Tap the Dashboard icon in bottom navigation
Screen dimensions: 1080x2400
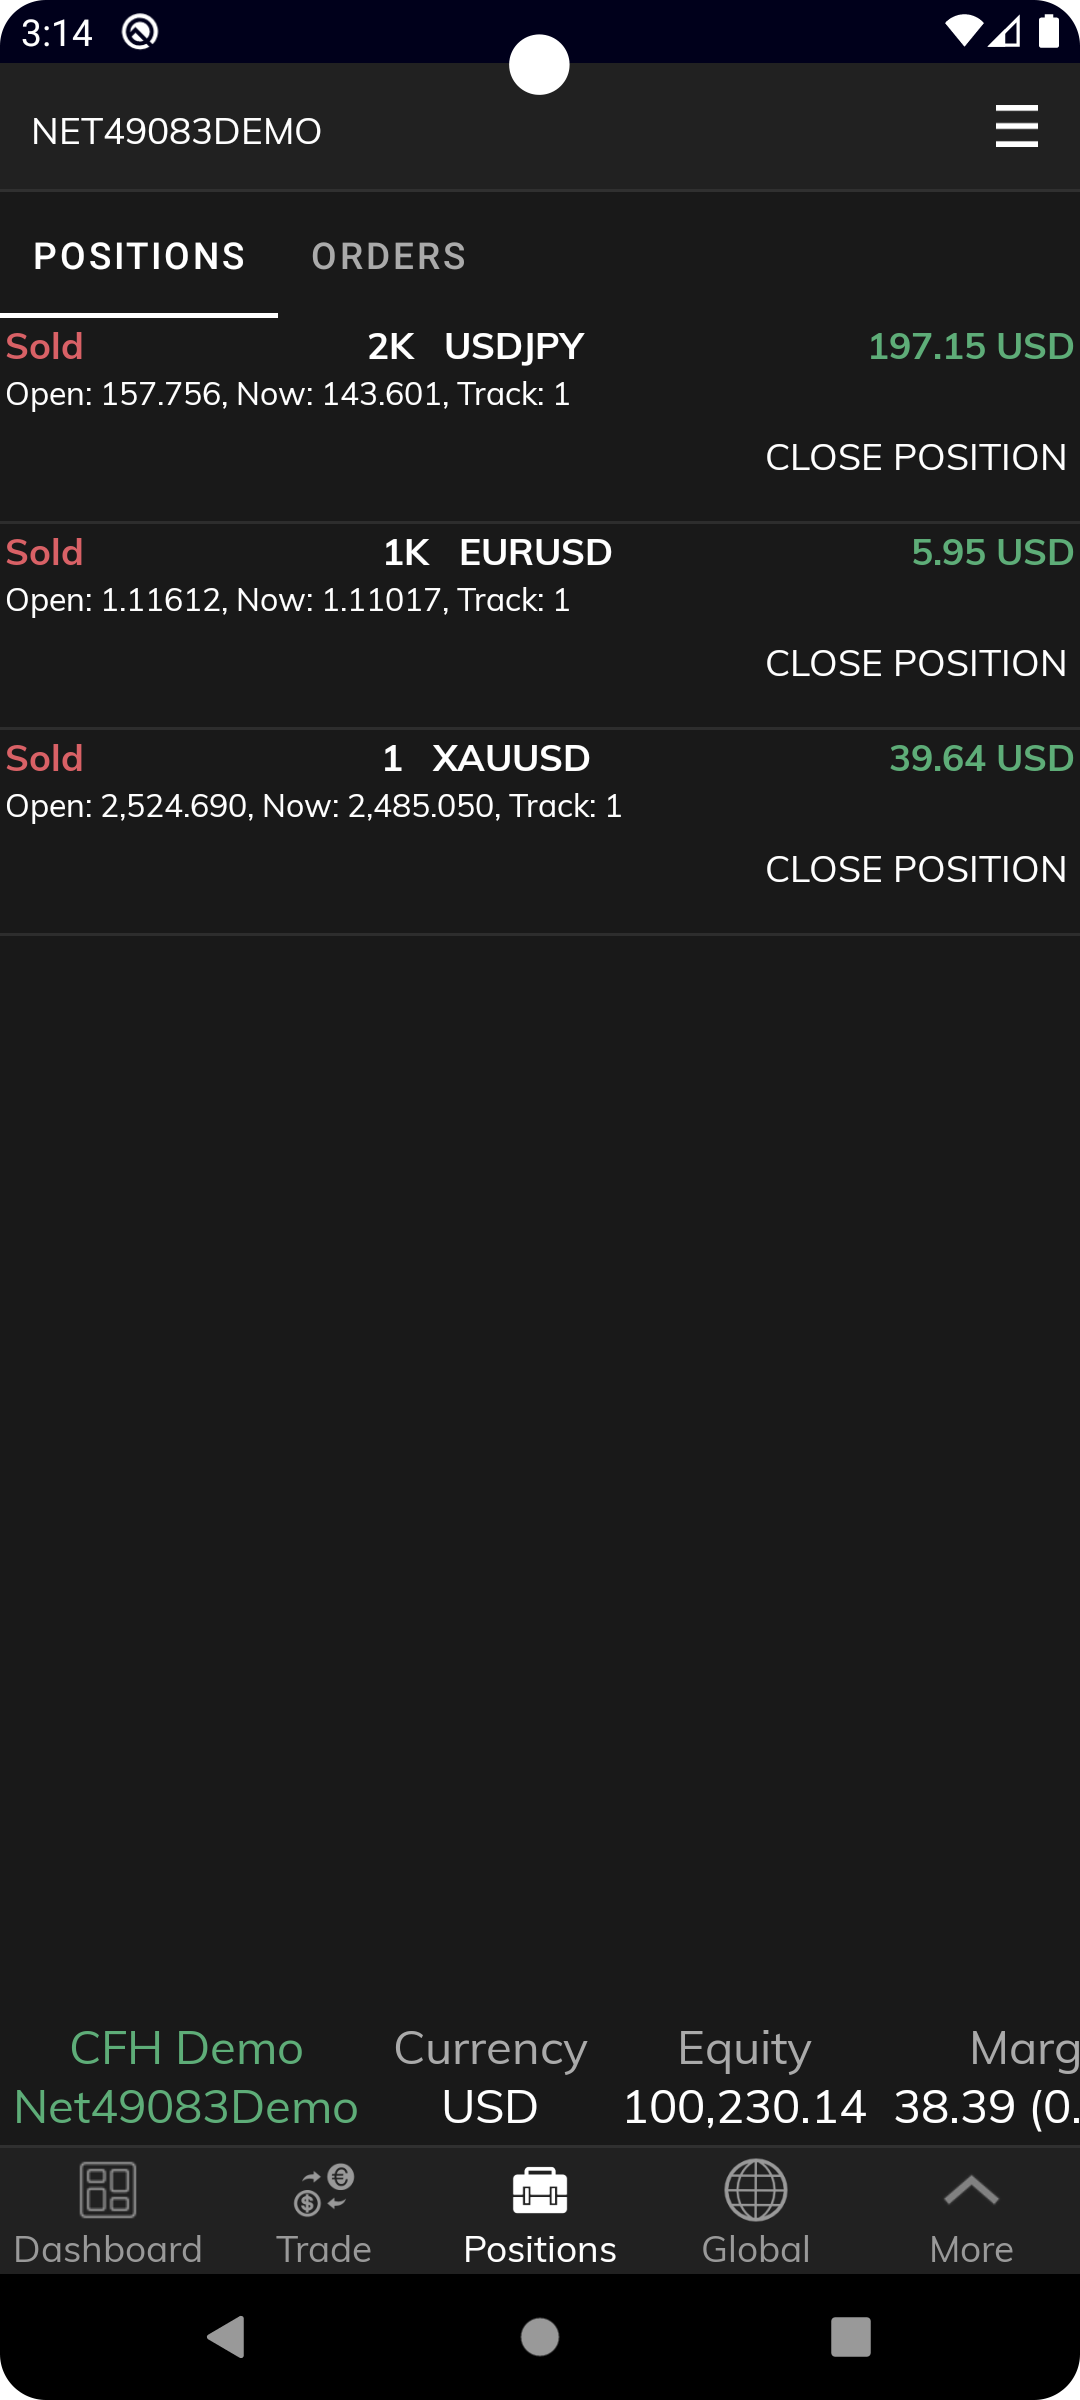[x=108, y=2190]
